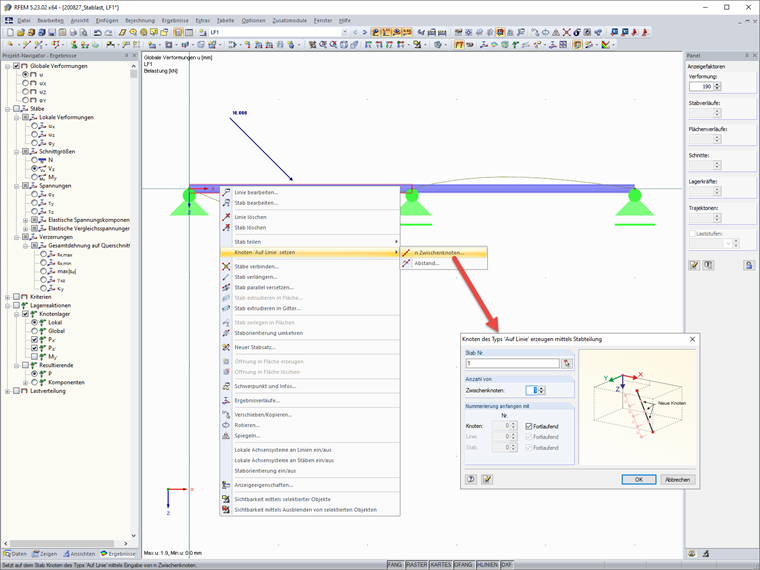Click the color scale results icon
The image size is (760, 570).
point(606,45)
